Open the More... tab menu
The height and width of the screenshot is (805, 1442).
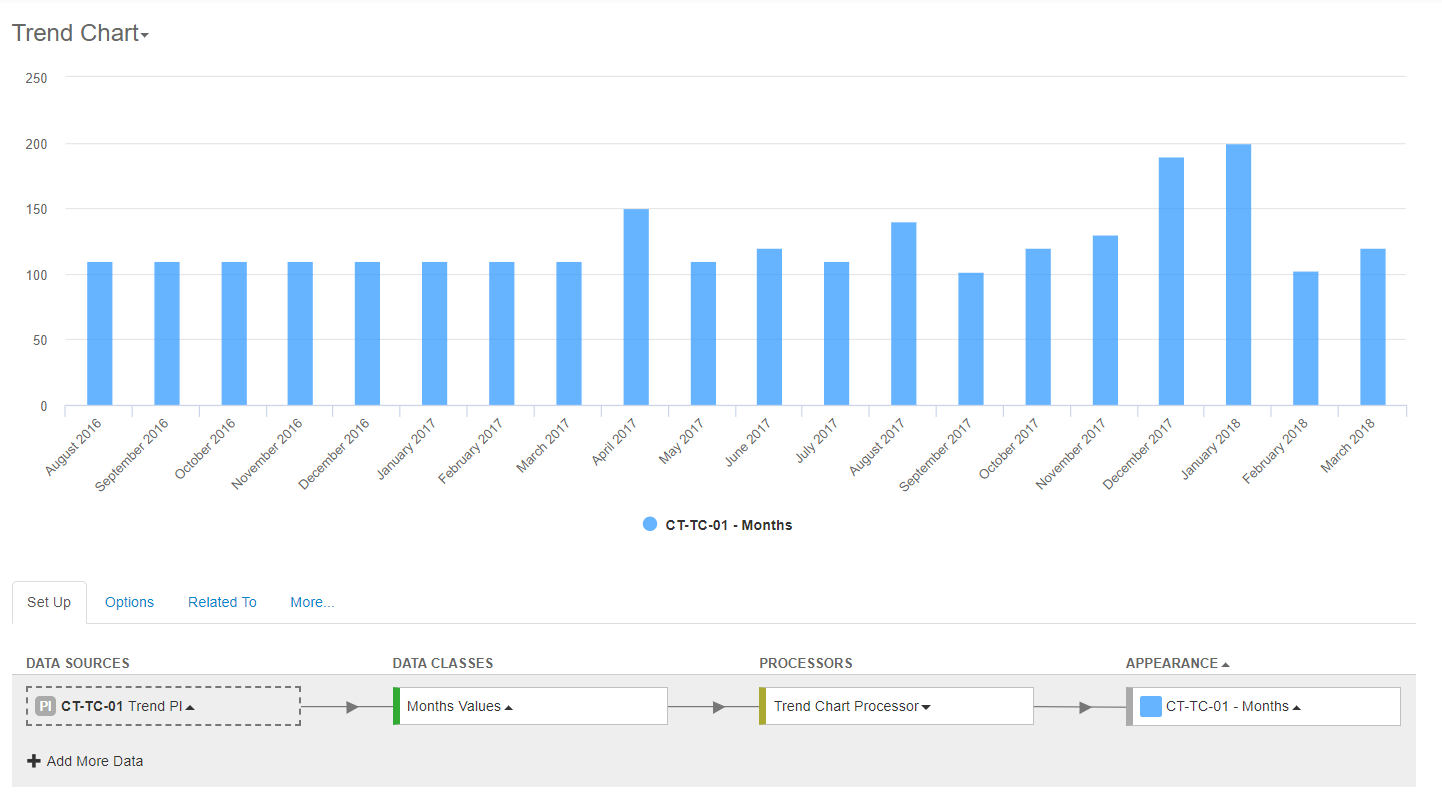312,602
